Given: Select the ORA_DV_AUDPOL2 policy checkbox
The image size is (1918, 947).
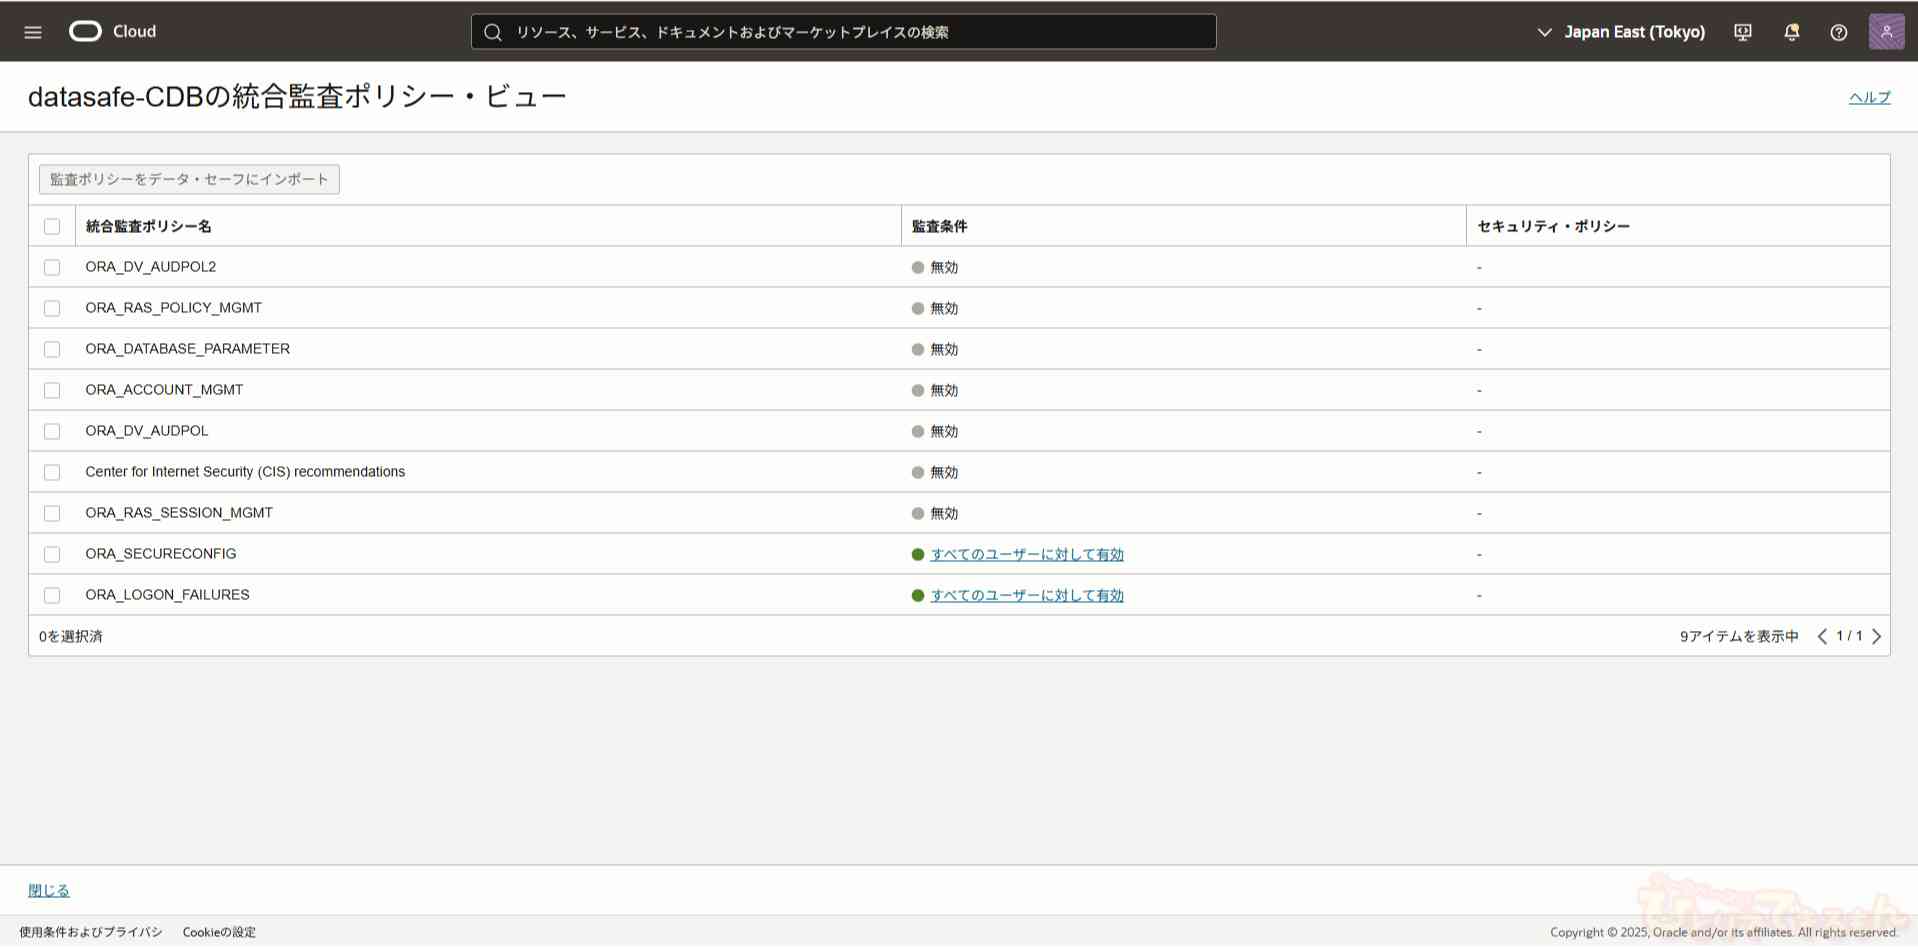Looking at the screenshot, I should [52, 268].
